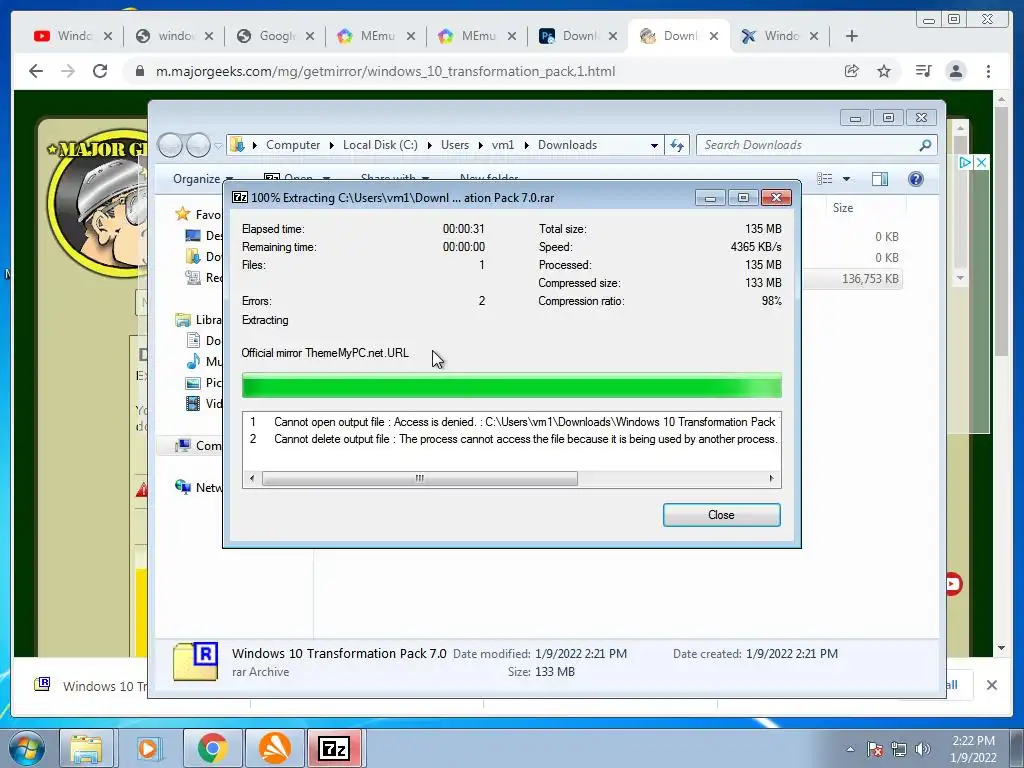Expand arrow after Users in breadcrumb
The width and height of the screenshot is (1024, 768).
(480, 145)
